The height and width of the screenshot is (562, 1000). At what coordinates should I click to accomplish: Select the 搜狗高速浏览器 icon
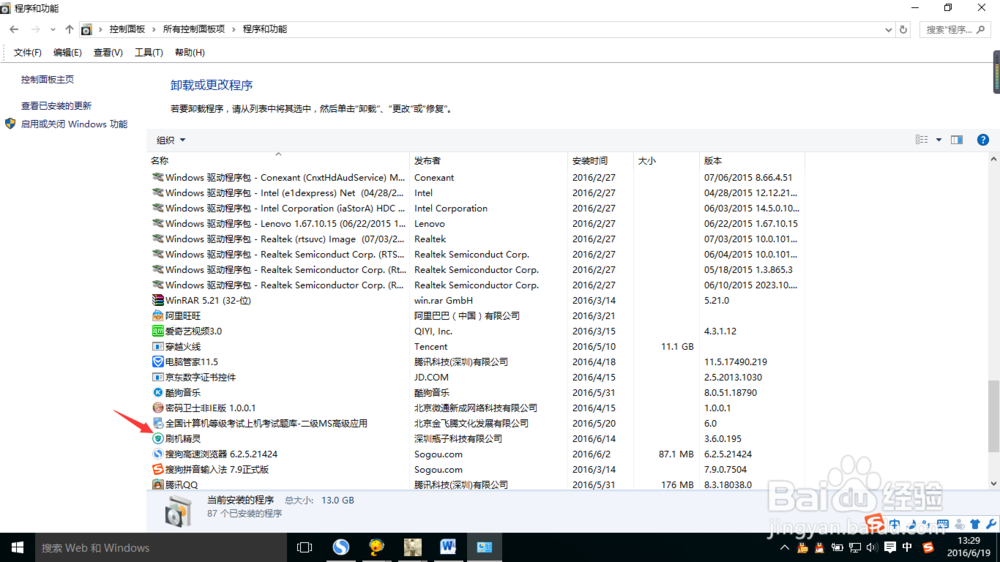coord(158,454)
